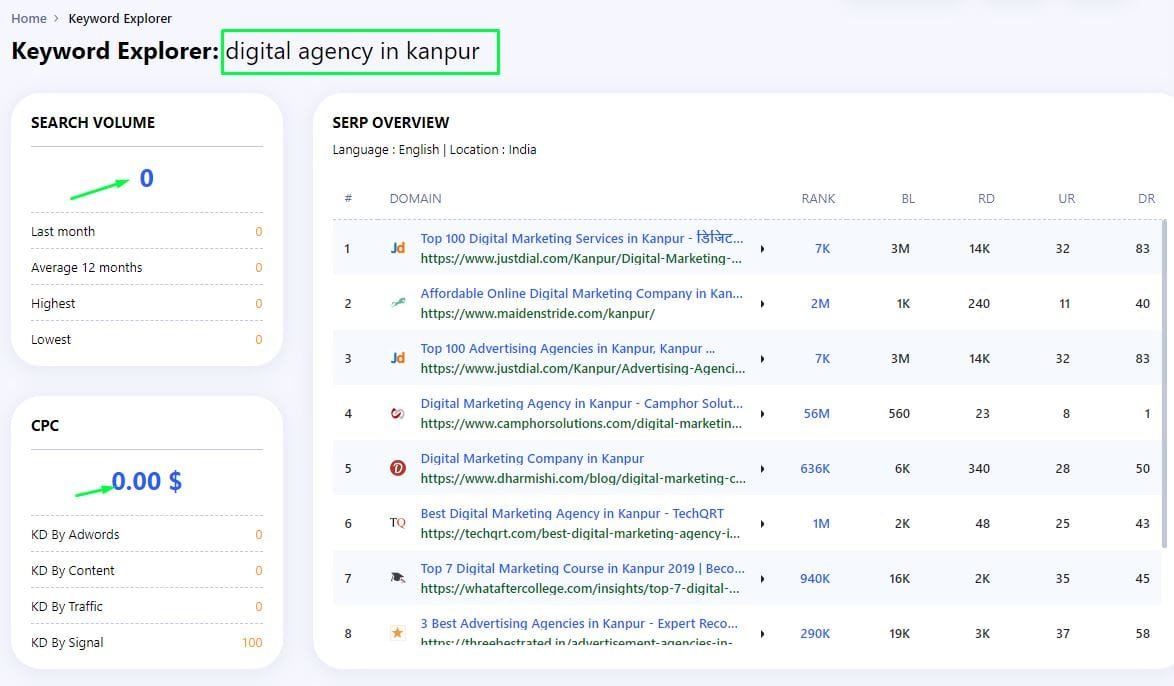
Task: Click the Dharmishi red favicon icon
Action: (x=398, y=468)
